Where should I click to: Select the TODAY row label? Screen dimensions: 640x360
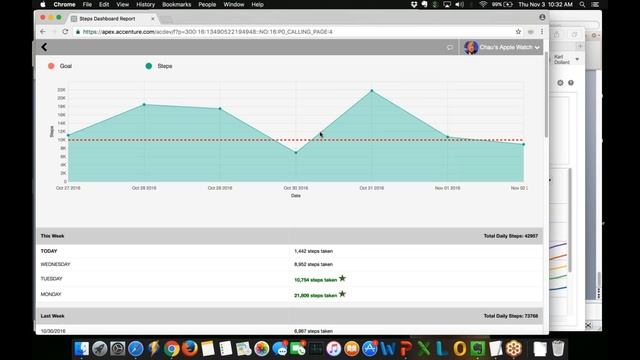click(x=49, y=251)
